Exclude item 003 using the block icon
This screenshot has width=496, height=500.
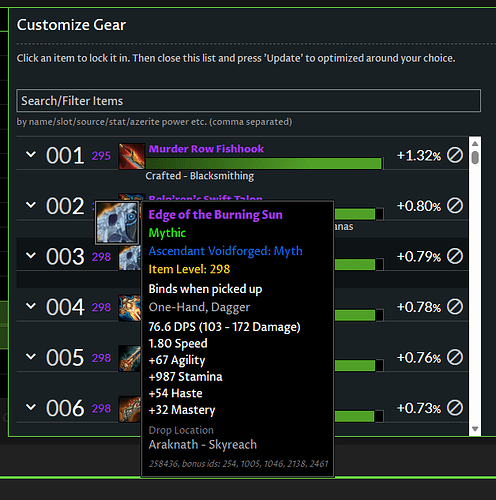coord(455,256)
